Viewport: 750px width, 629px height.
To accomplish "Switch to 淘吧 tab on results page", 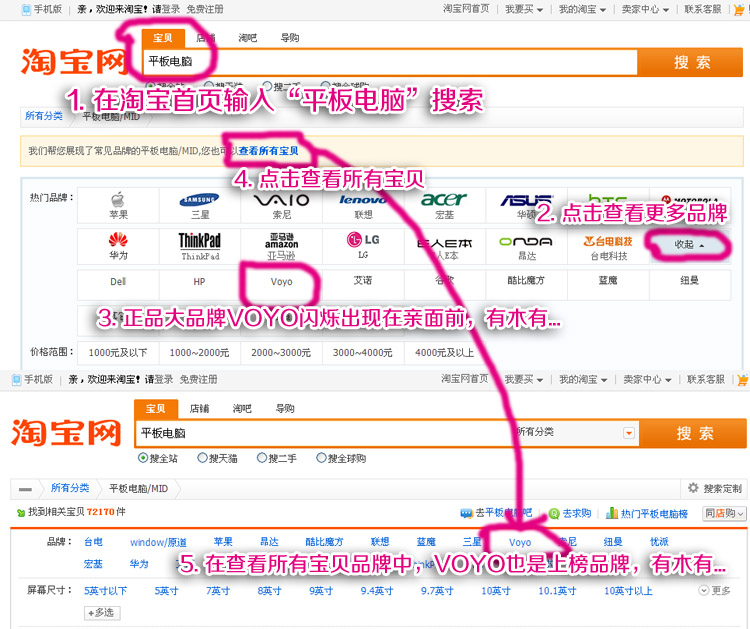I will [242, 408].
